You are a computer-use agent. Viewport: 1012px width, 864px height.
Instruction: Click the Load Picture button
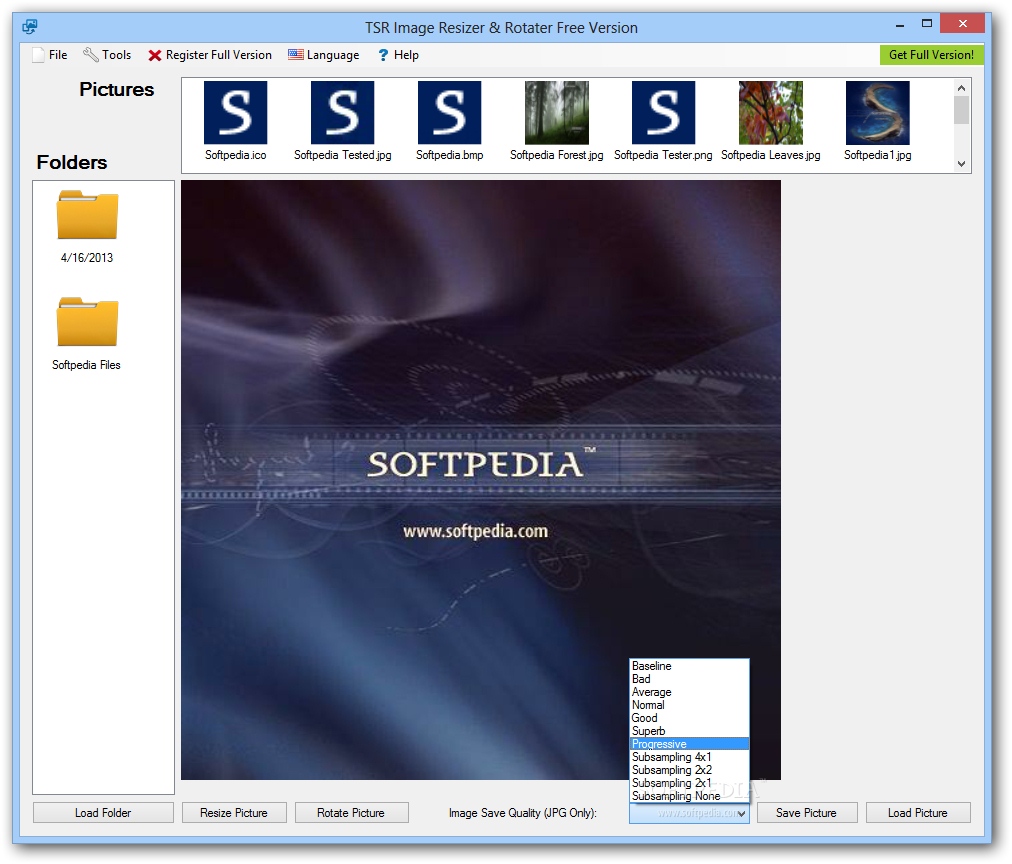coord(918,813)
